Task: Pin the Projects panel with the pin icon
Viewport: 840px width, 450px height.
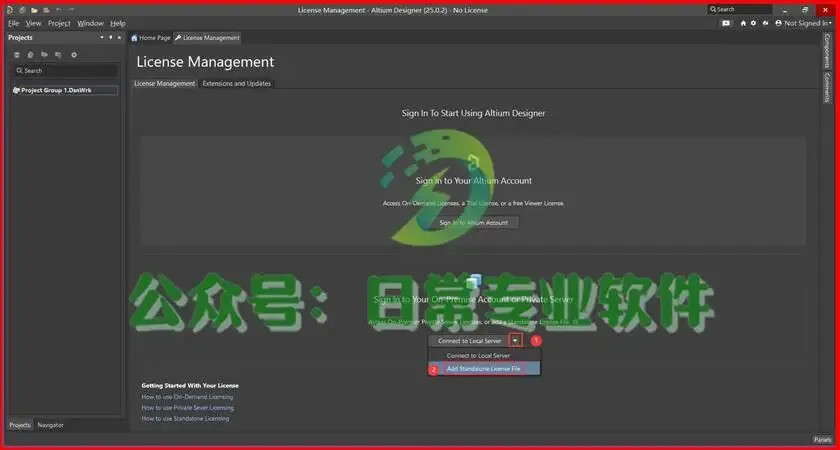Action: 110,38
